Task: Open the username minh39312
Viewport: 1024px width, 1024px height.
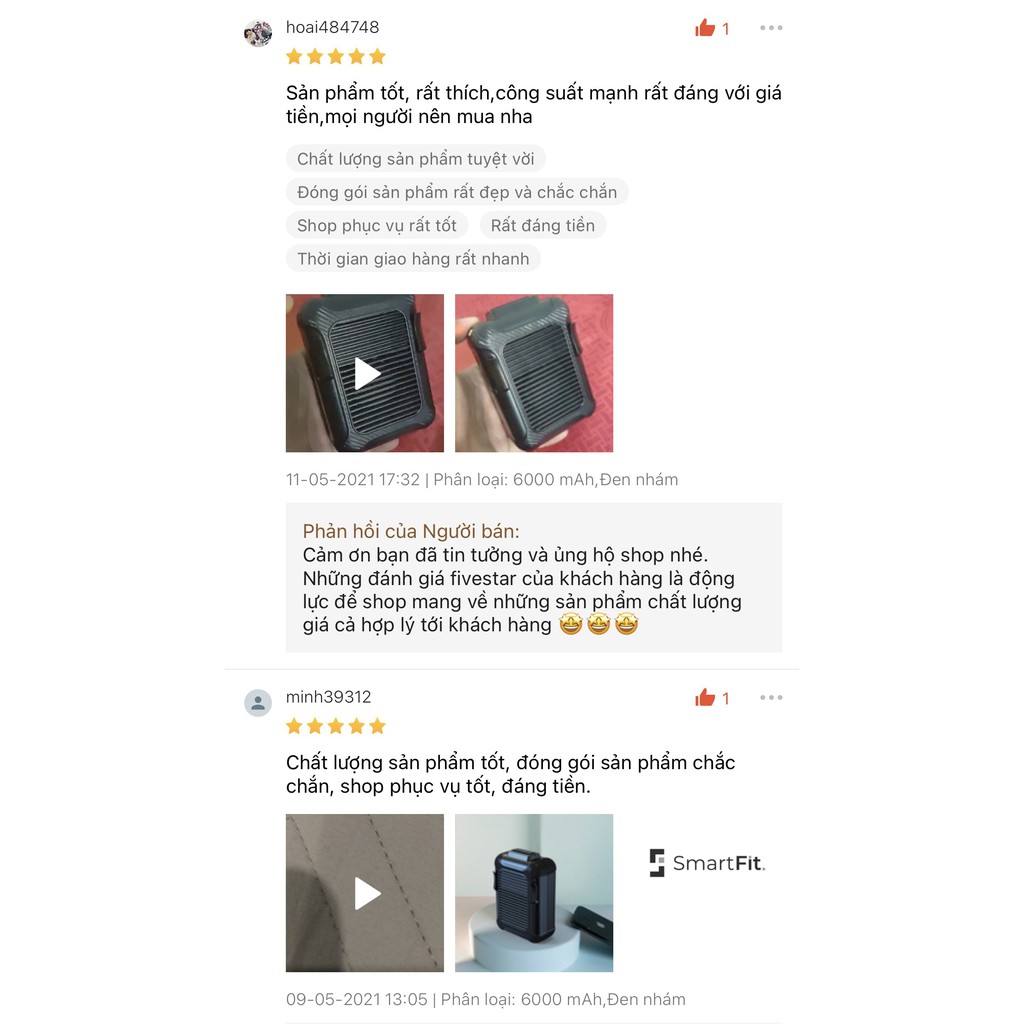Action: point(328,697)
